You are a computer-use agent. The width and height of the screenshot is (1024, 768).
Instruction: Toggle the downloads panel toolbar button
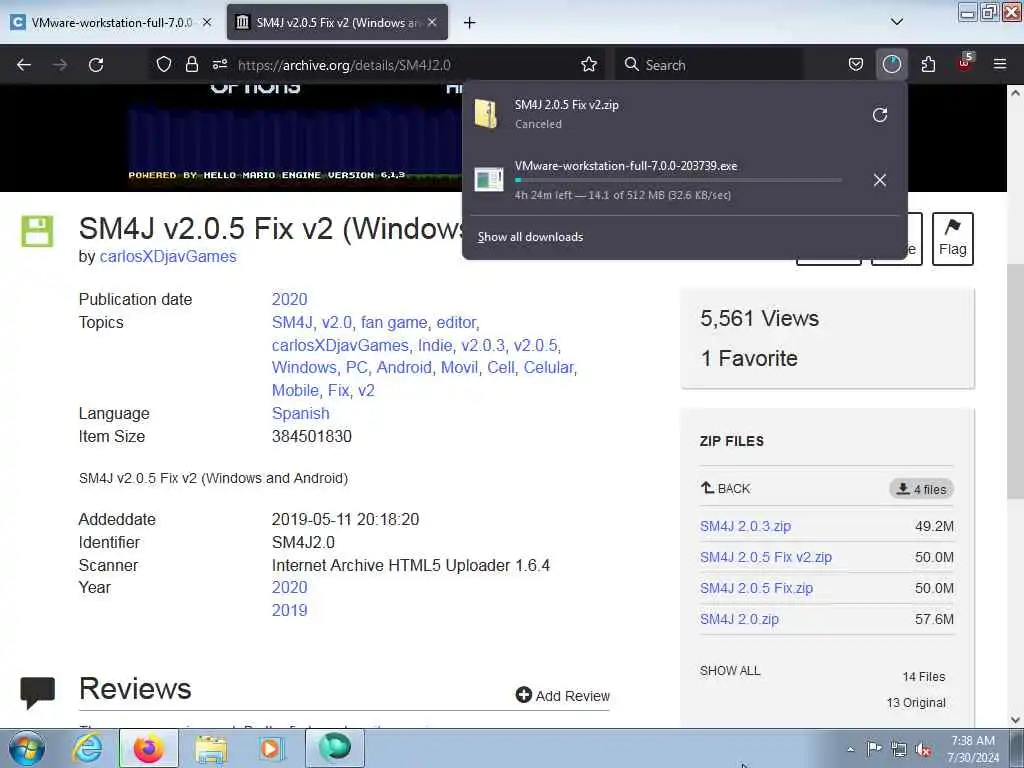click(x=891, y=64)
